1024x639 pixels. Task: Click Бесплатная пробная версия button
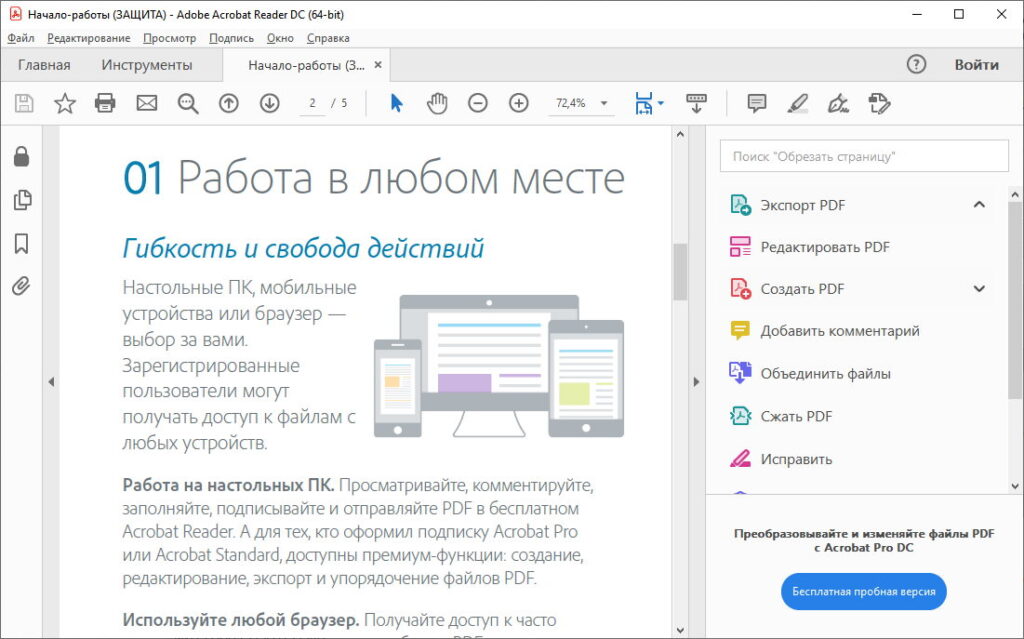[863, 591]
